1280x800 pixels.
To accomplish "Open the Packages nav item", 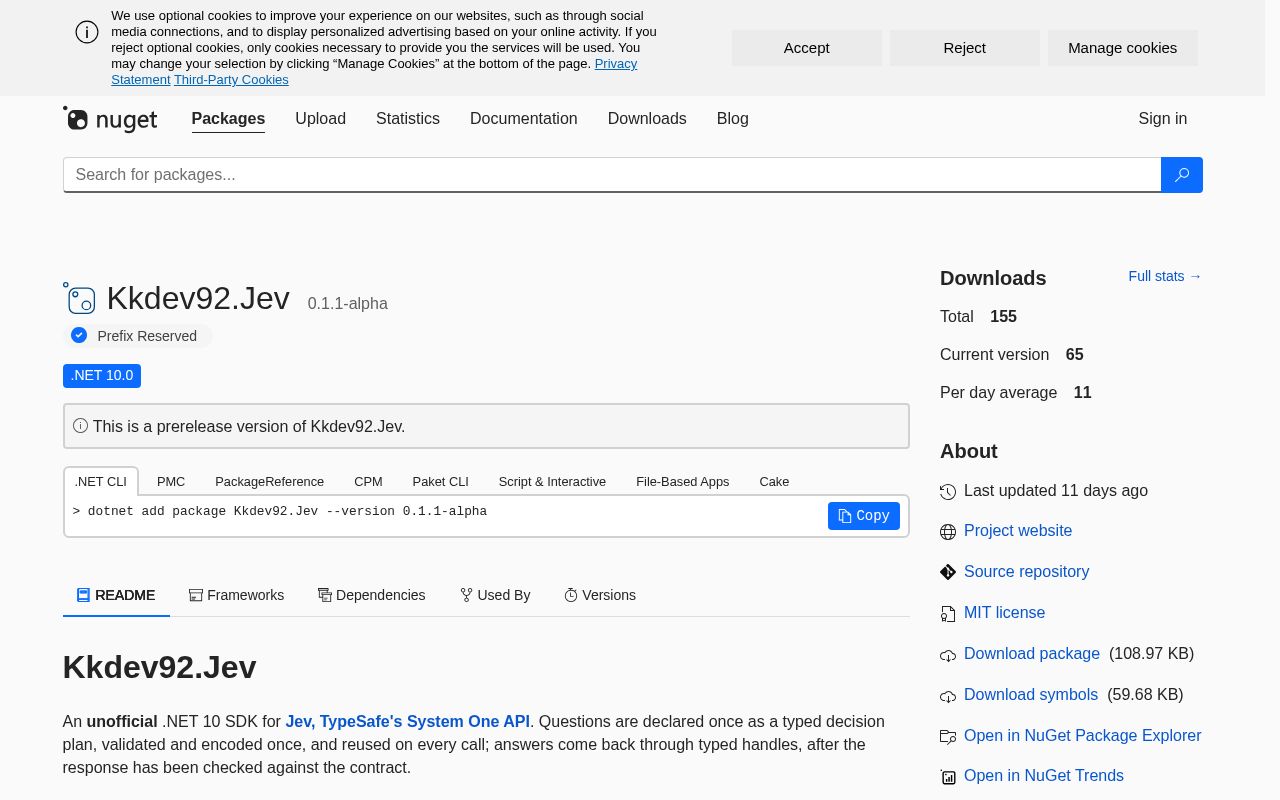I will pos(228,119).
